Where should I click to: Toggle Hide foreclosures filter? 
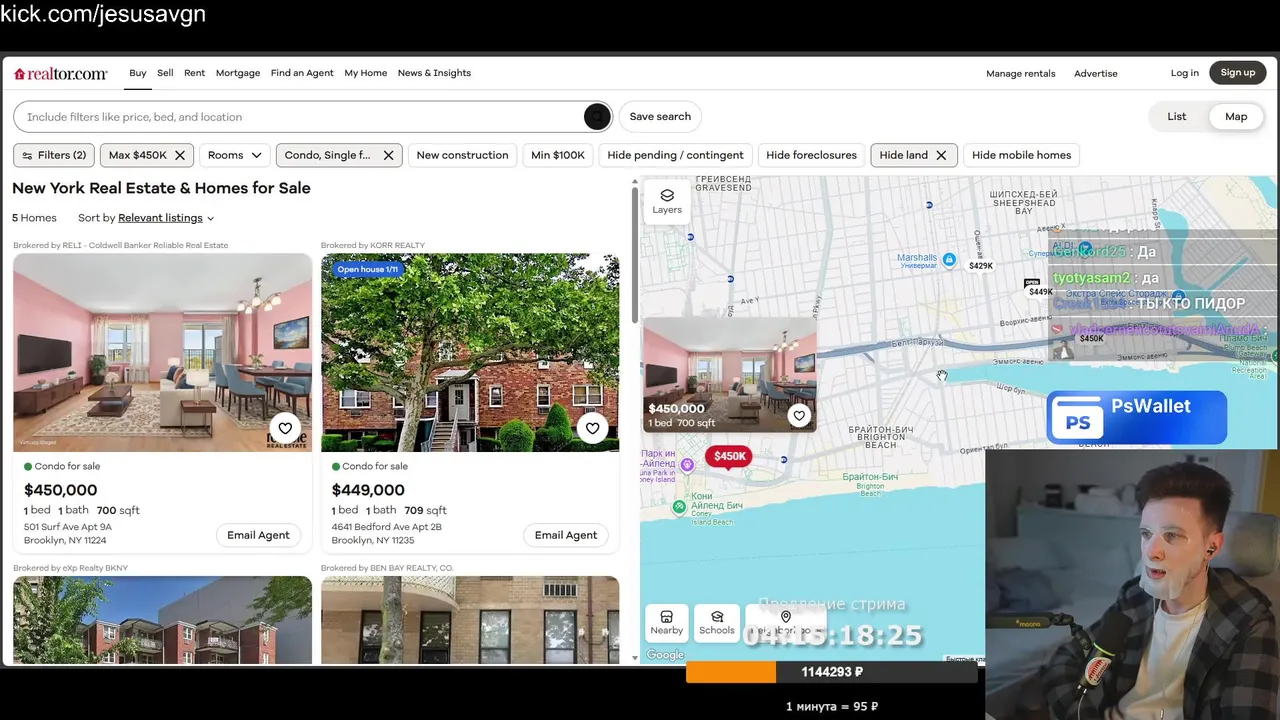tap(811, 155)
